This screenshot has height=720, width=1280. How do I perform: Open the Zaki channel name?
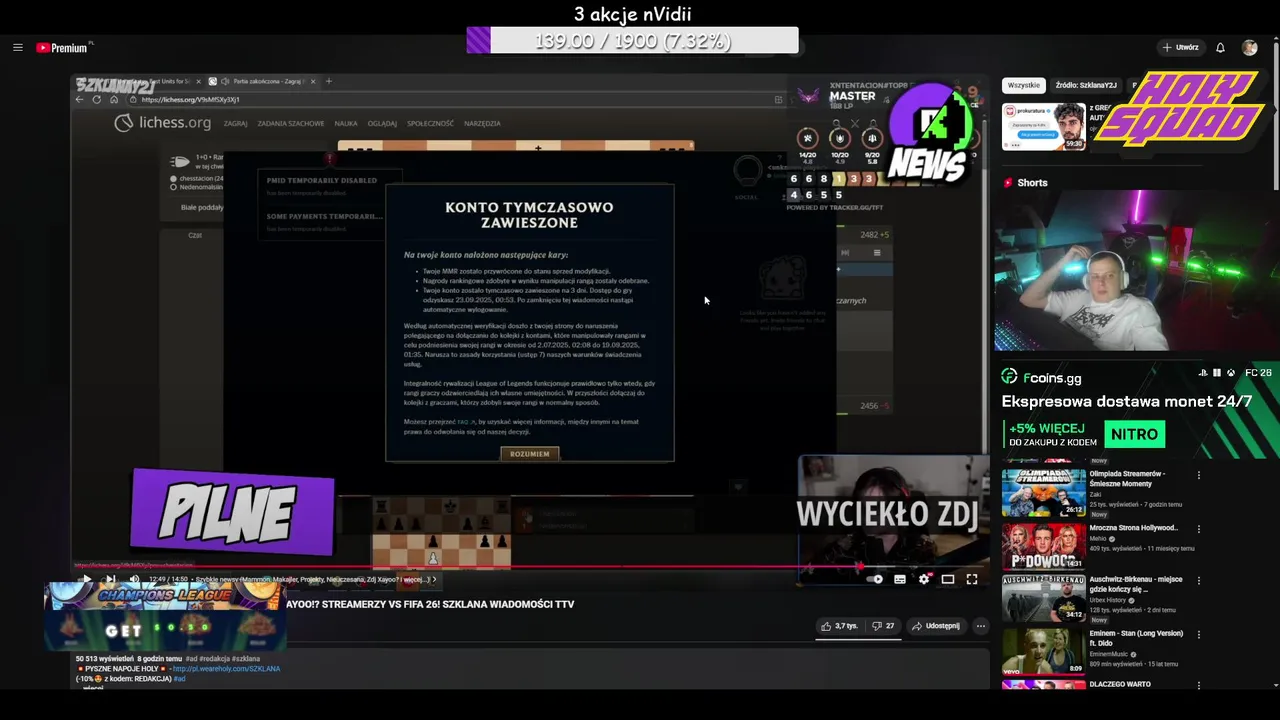click(x=1095, y=494)
